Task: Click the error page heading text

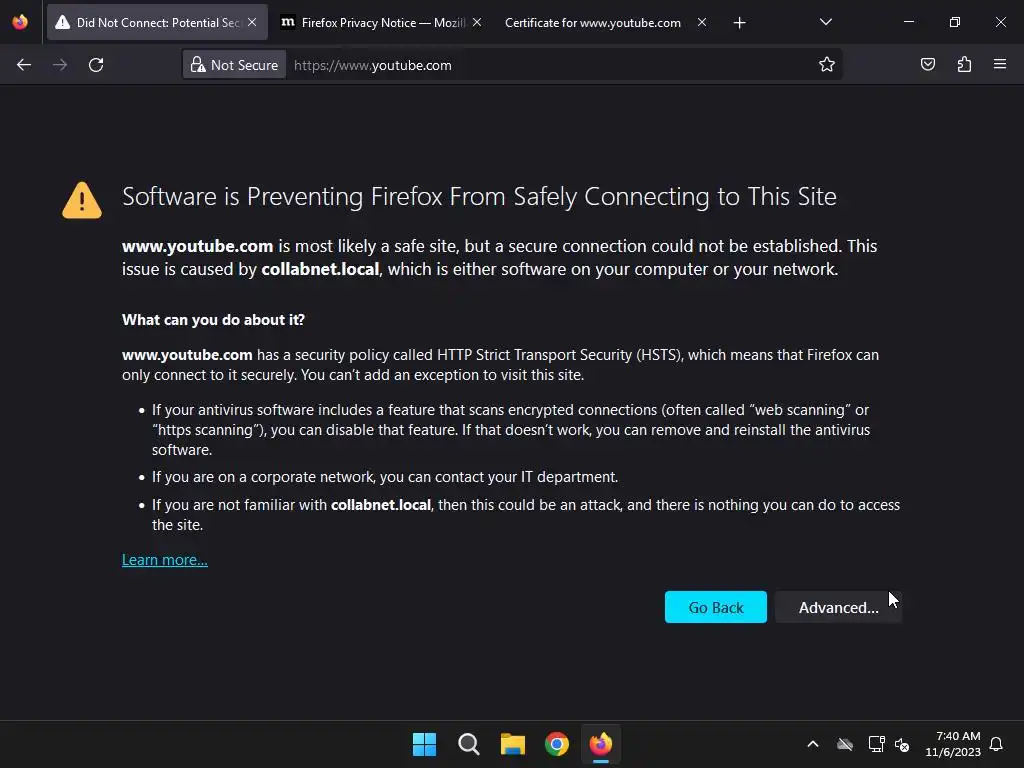Action: coord(479,197)
